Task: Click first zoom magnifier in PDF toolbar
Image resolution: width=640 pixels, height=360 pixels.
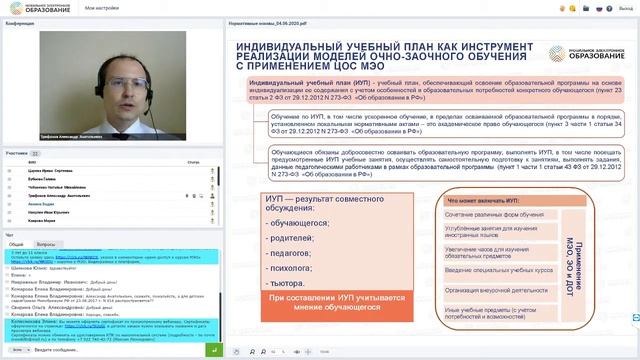Action: coord(252,351)
